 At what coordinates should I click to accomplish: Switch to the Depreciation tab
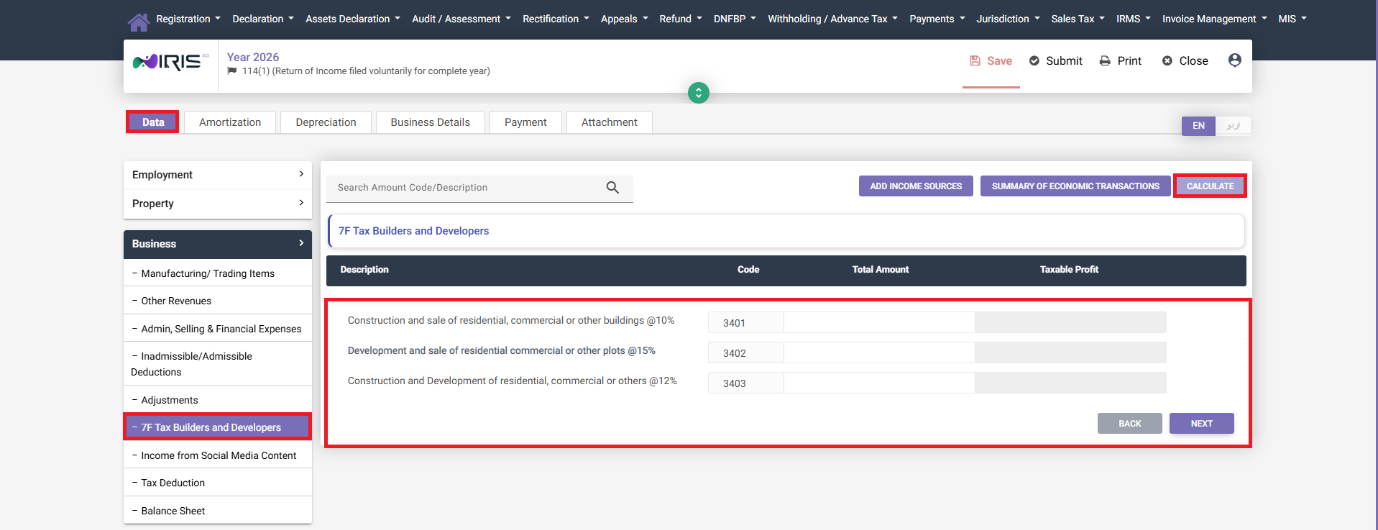point(326,122)
